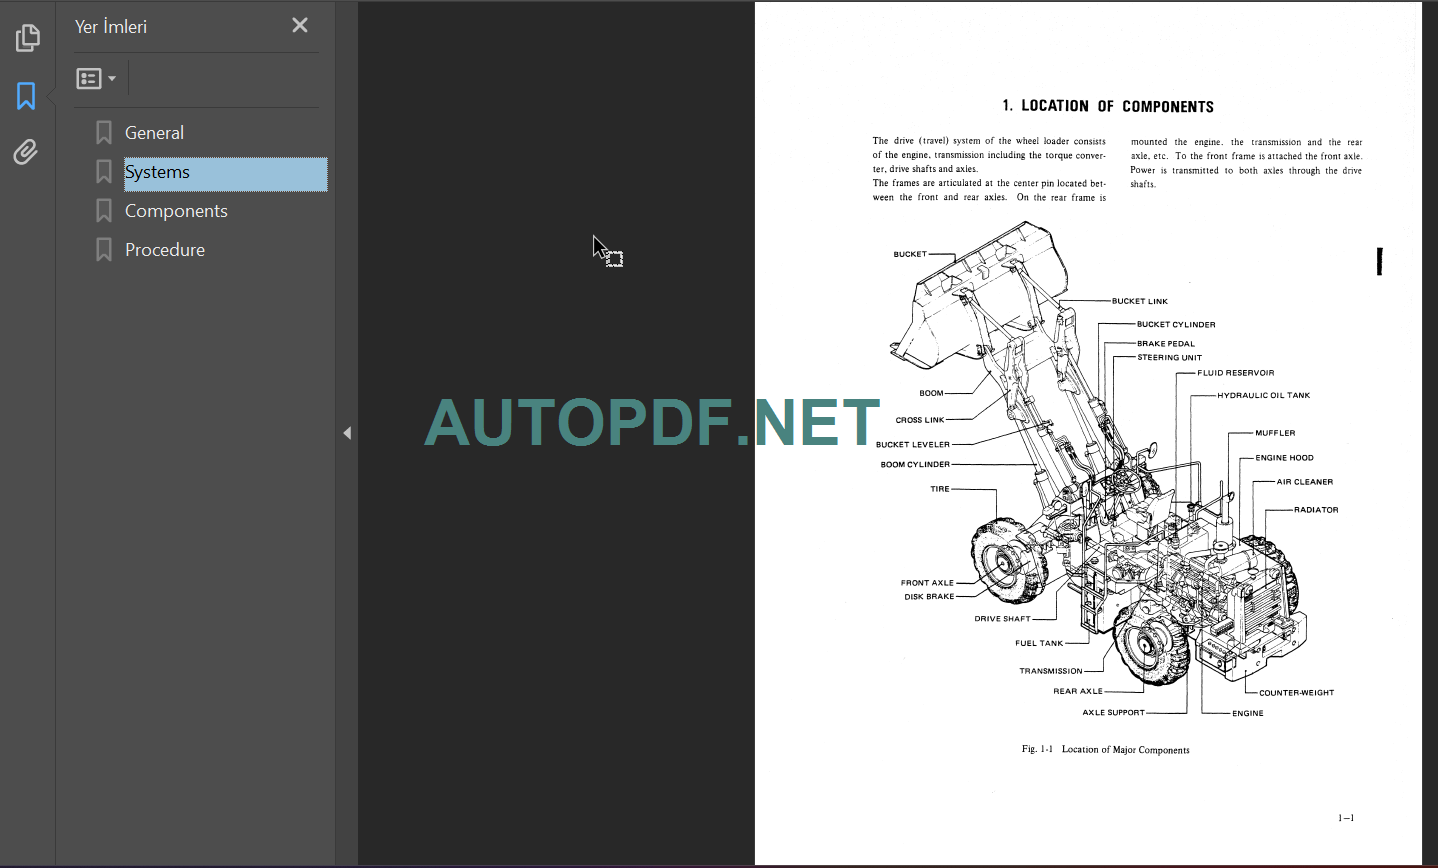
Task: Select the Procedure bookmark
Action: 165,249
